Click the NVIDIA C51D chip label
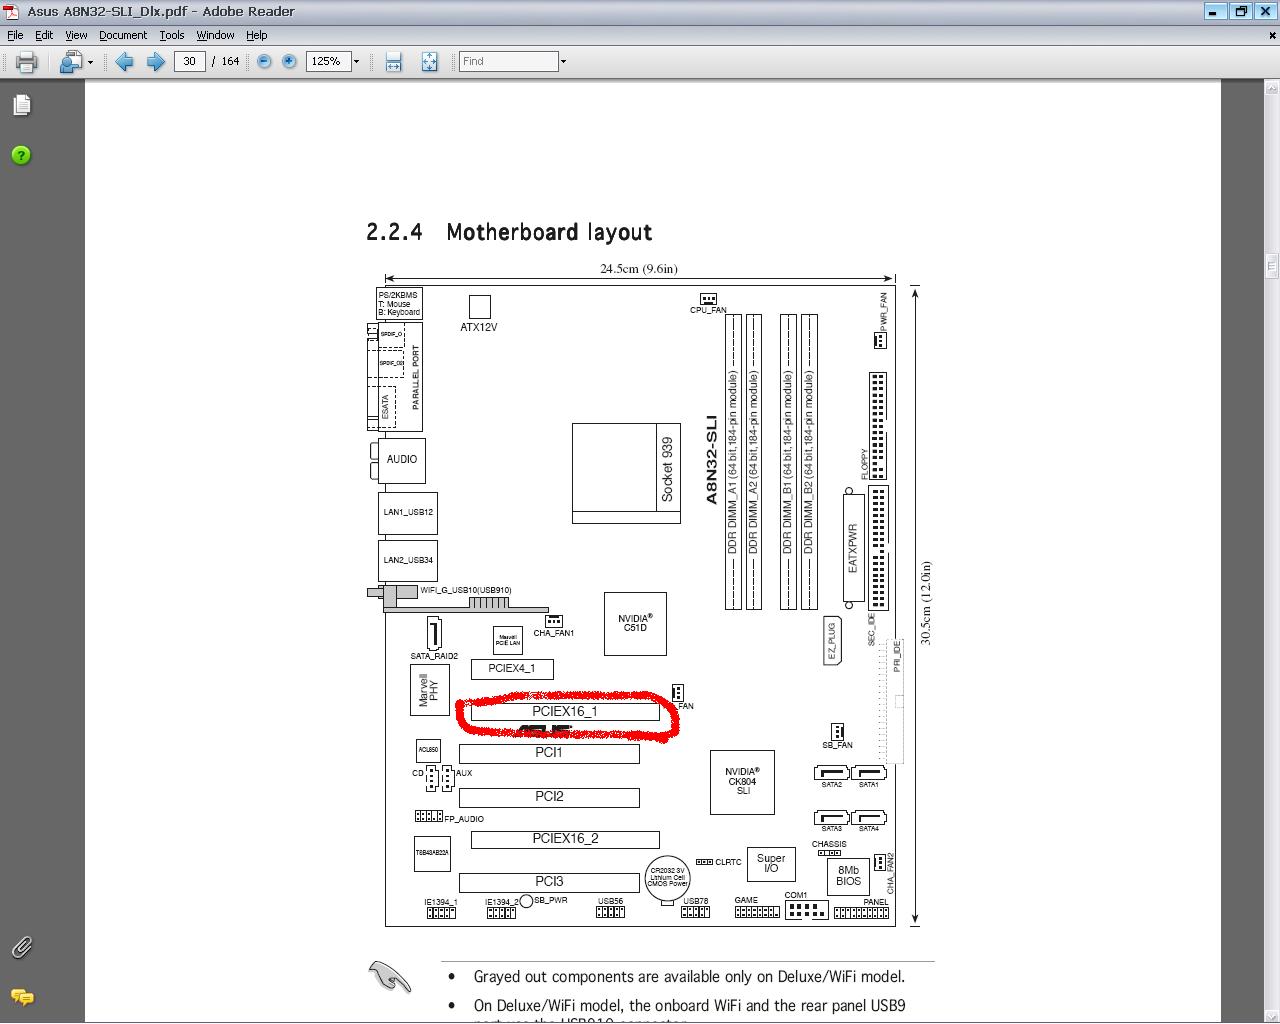The image size is (1280, 1024). tap(635, 623)
